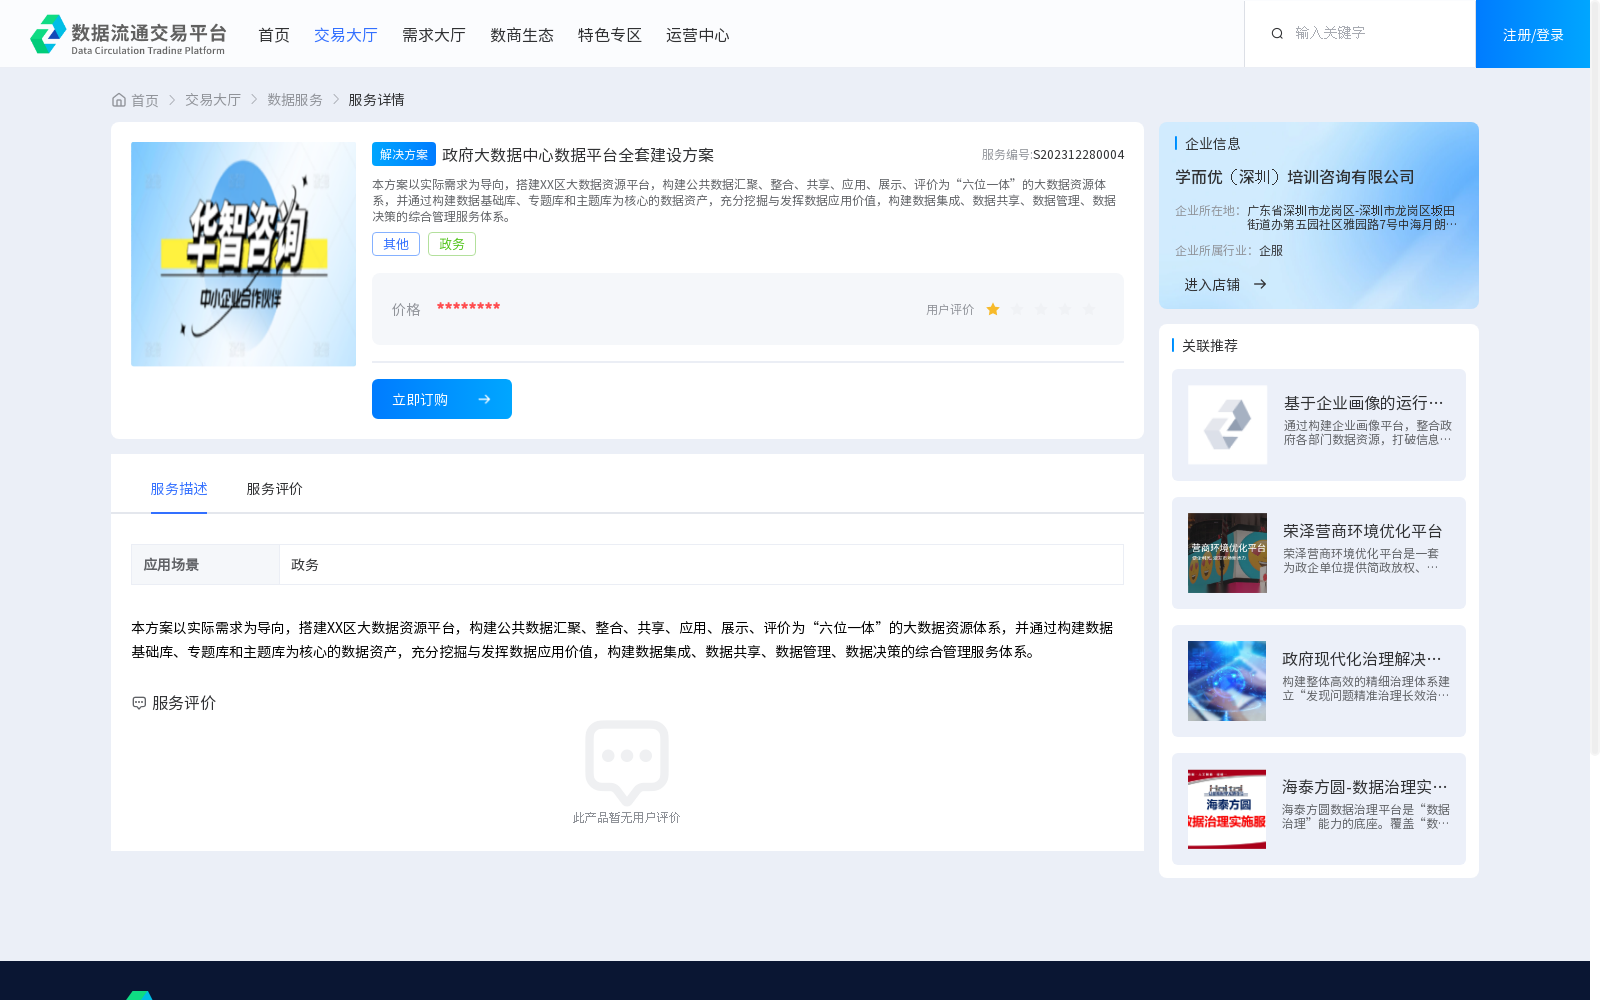This screenshot has height=1000, width=1600.
Task: Open the 海泰方圆-数据治理实 recommendation
Action: point(1319,809)
